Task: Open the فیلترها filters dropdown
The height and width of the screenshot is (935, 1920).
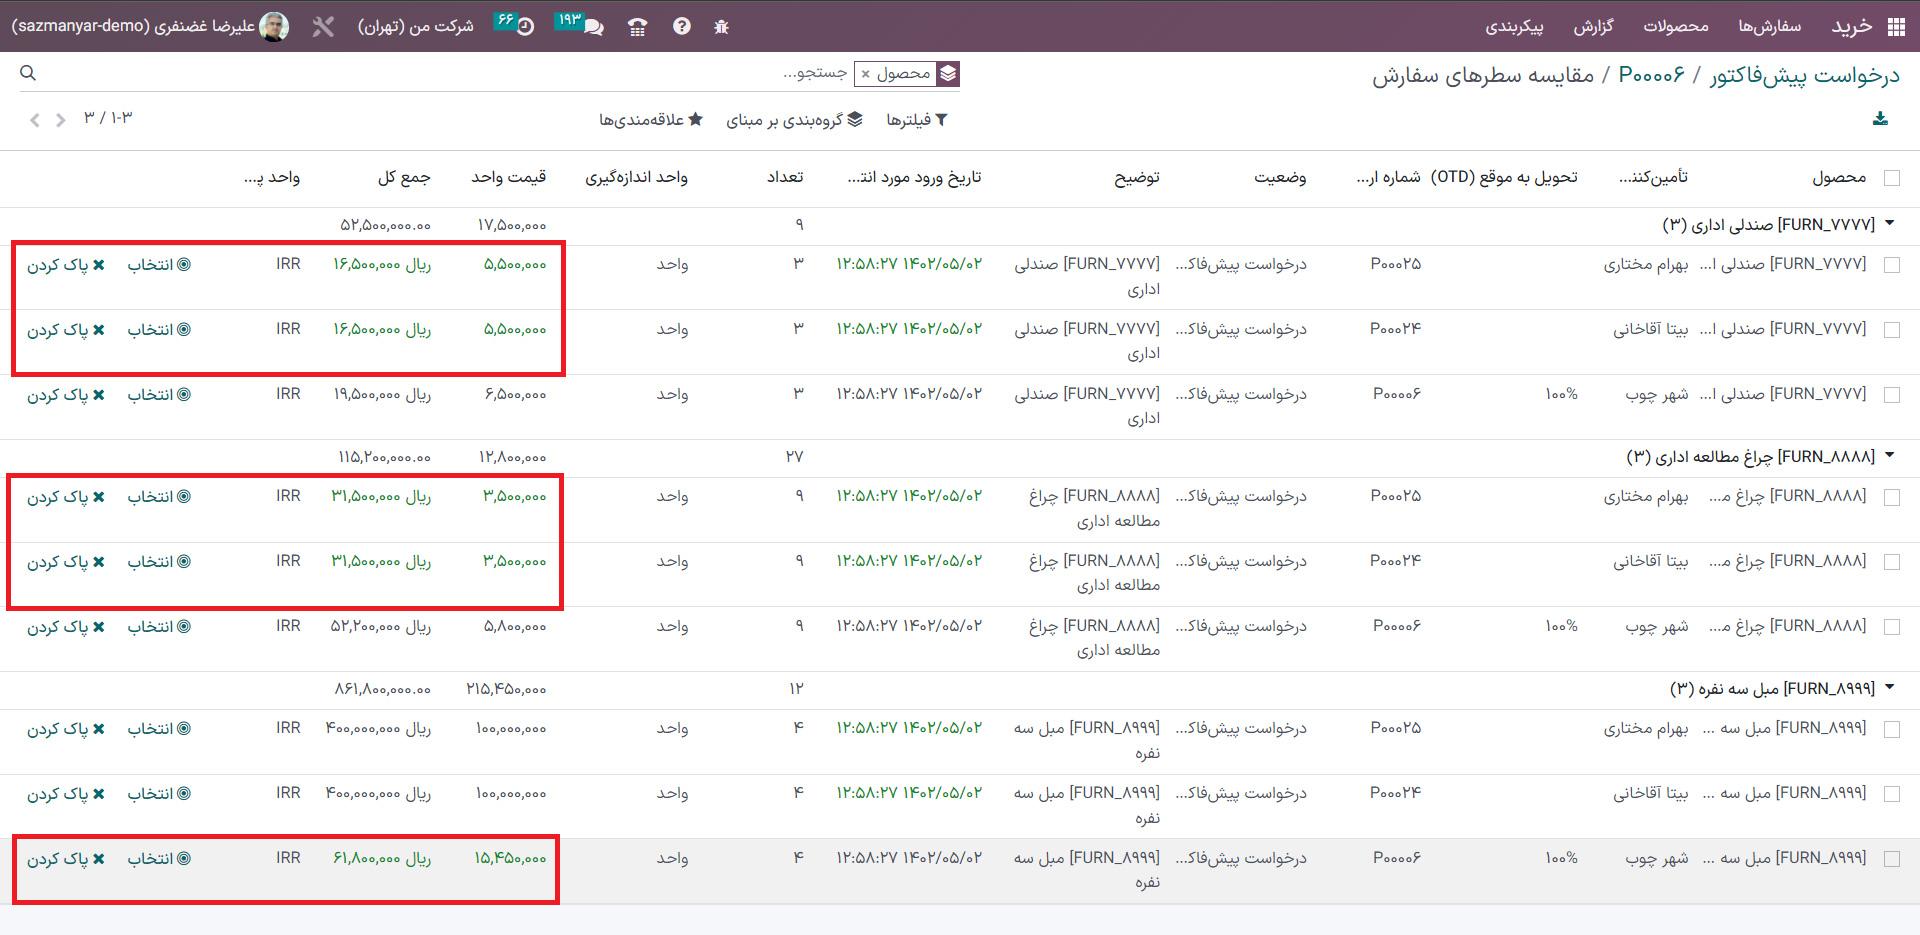Action: 916,120
